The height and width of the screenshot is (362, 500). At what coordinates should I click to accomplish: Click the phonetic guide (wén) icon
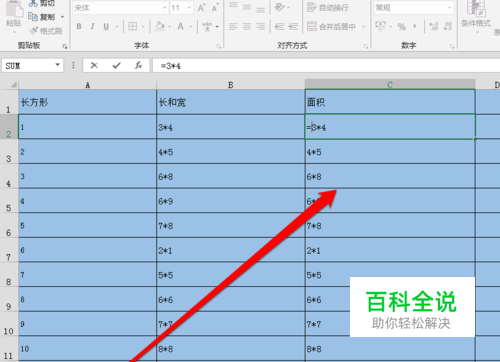click(x=207, y=26)
